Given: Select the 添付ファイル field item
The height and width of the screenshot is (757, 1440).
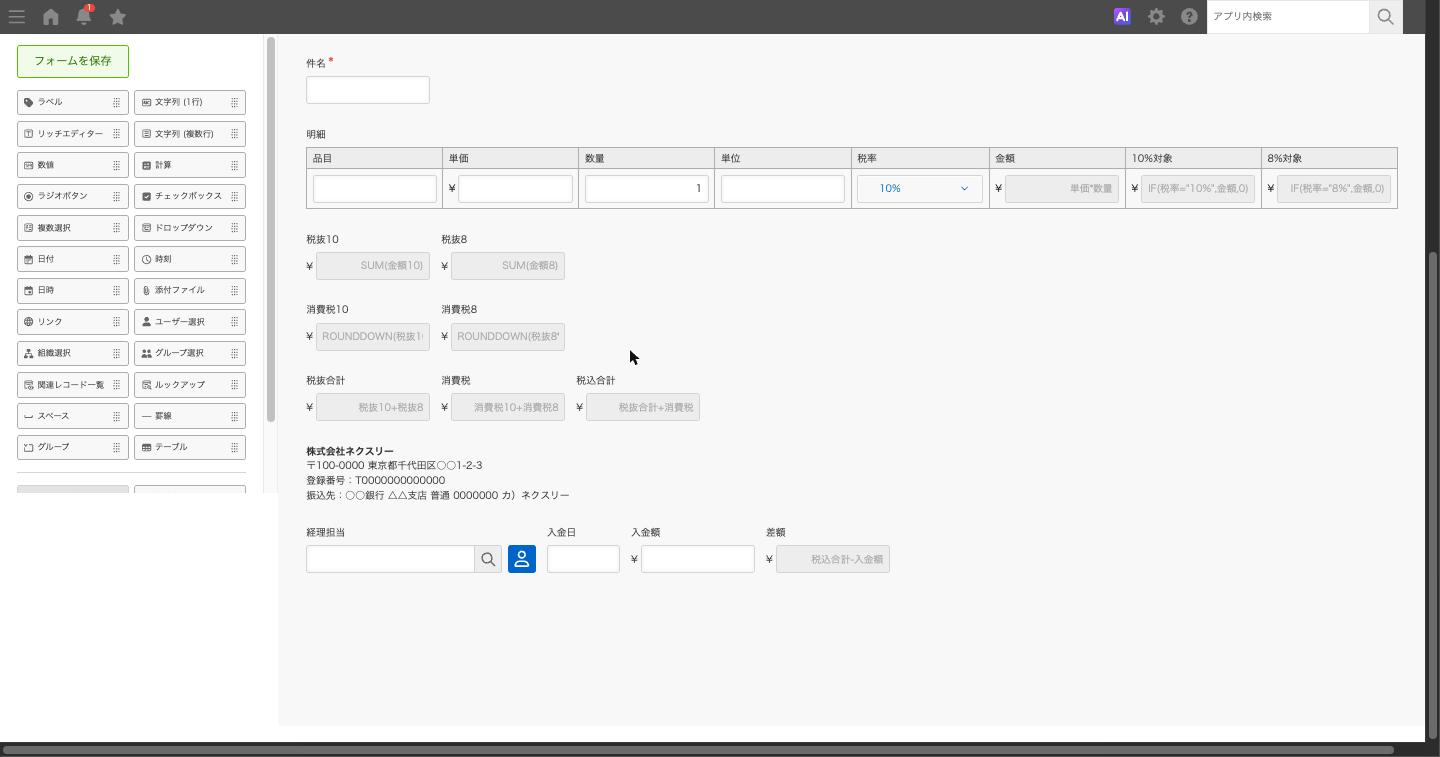Looking at the screenshot, I should pos(190,290).
